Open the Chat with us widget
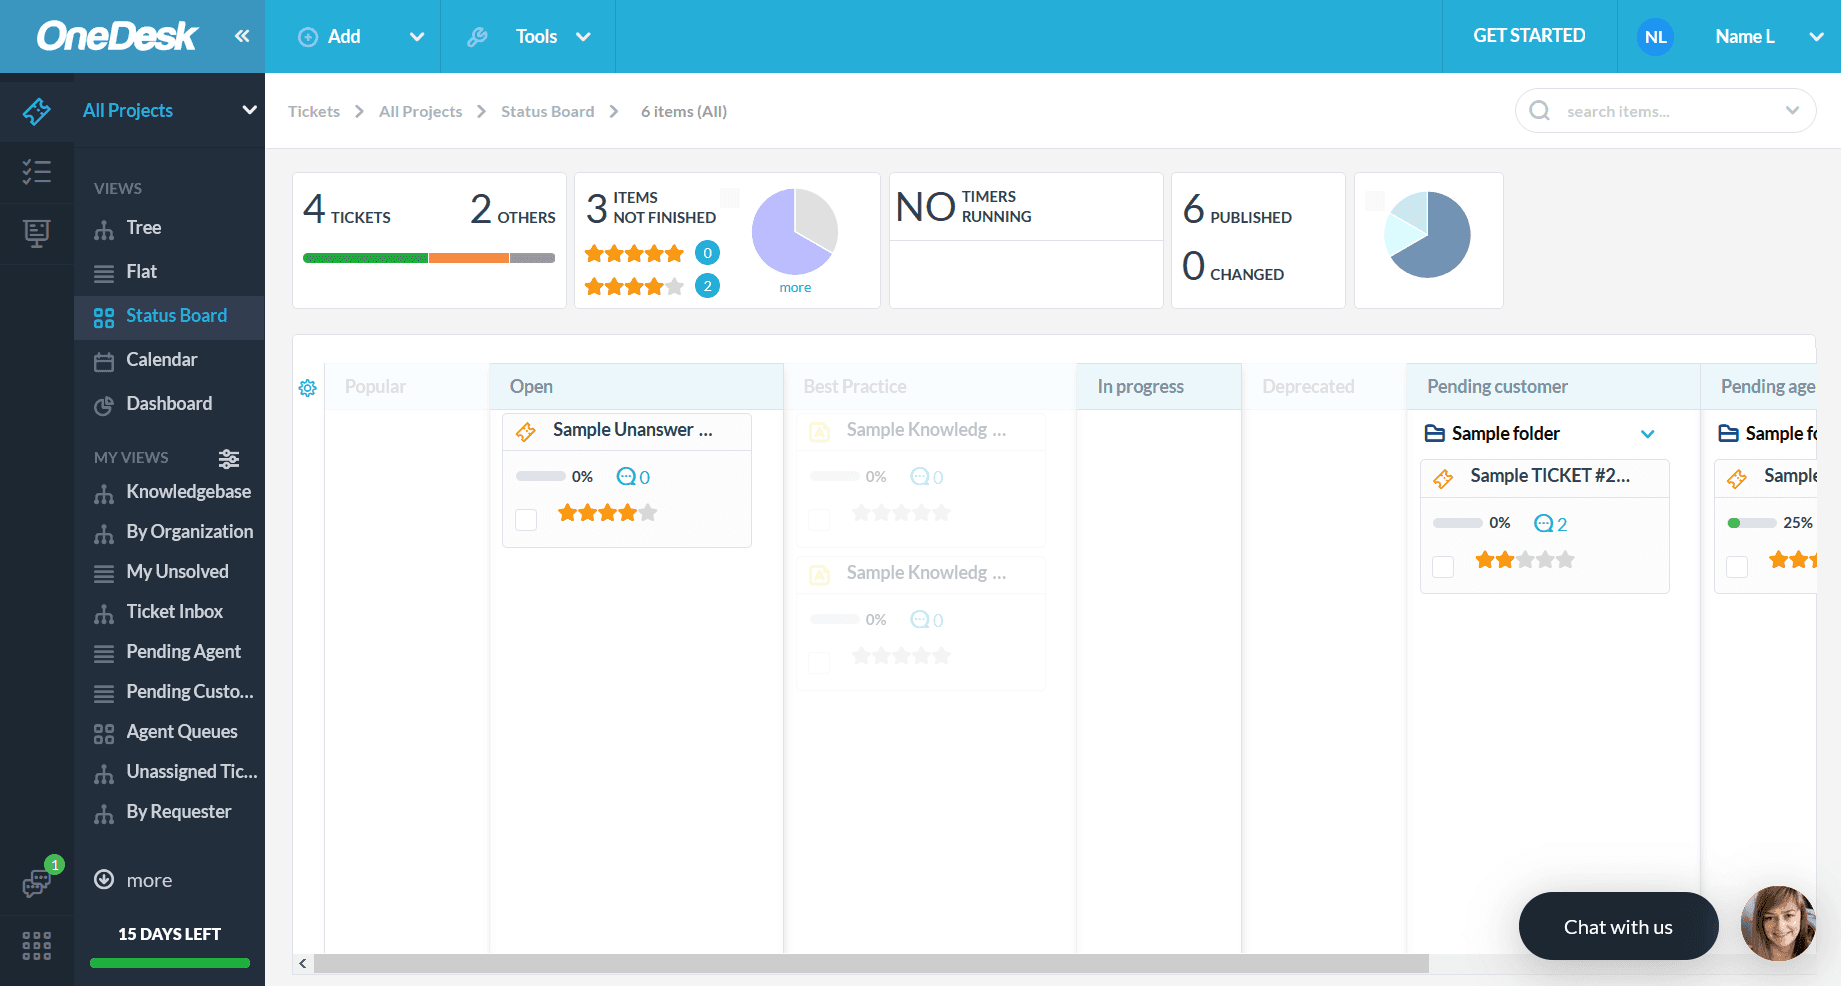This screenshot has width=1841, height=986. click(1618, 926)
